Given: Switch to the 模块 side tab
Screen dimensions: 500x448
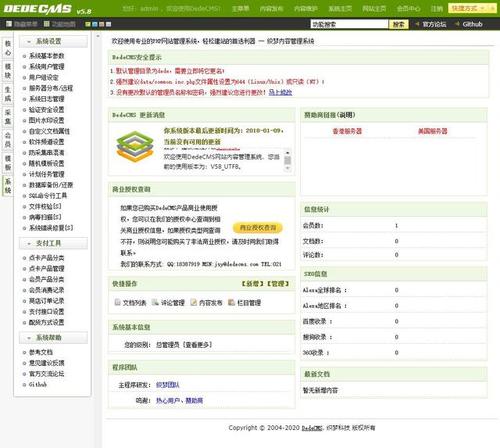Looking at the screenshot, I should (8, 71).
